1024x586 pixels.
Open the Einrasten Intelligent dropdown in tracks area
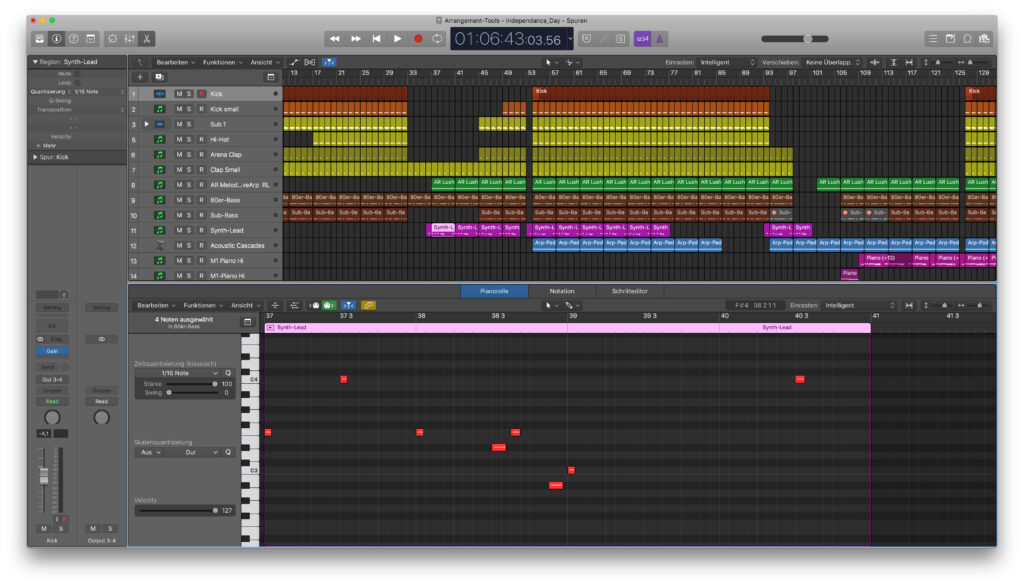[726, 63]
